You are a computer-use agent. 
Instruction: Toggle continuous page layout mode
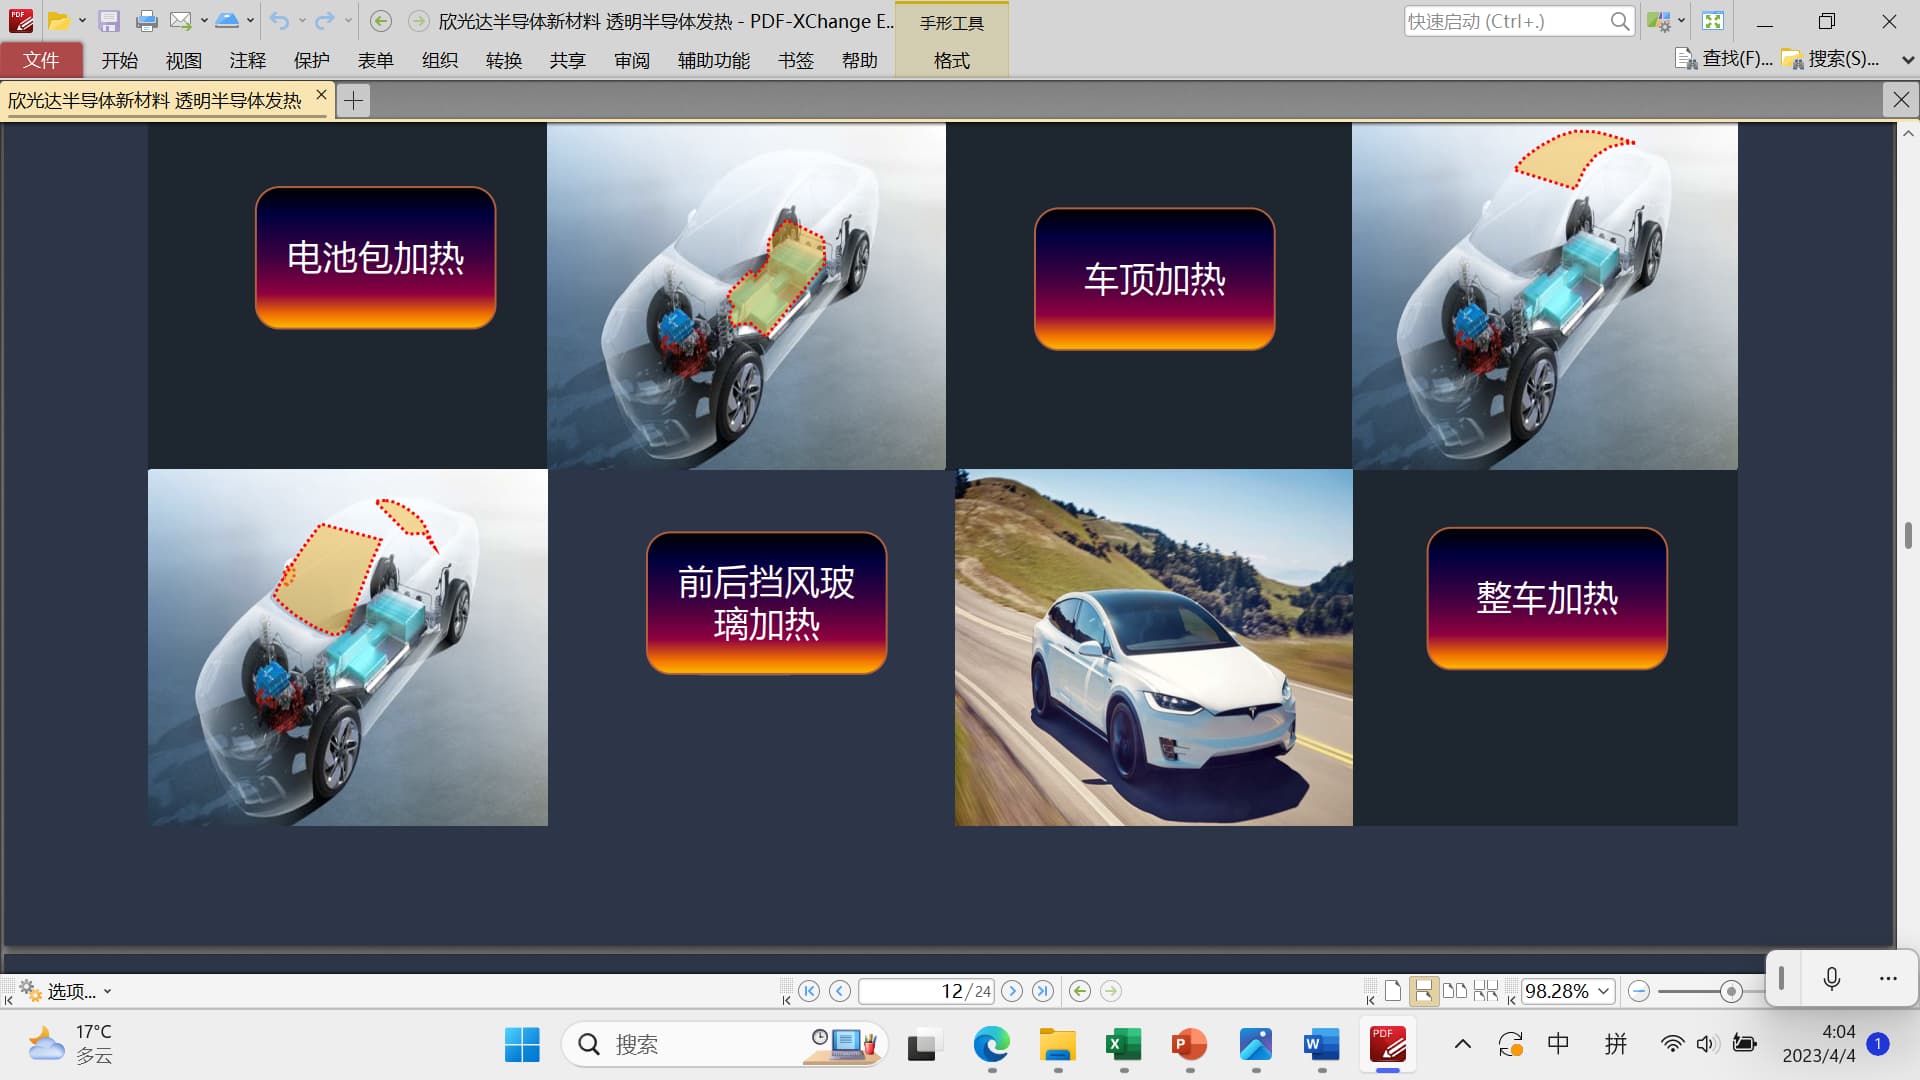pos(1423,991)
